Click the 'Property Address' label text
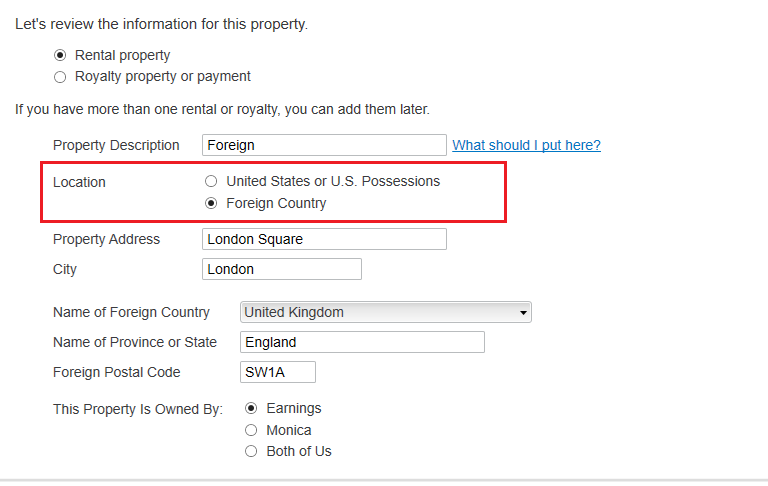The height and width of the screenshot is (486, 768). 106,239
